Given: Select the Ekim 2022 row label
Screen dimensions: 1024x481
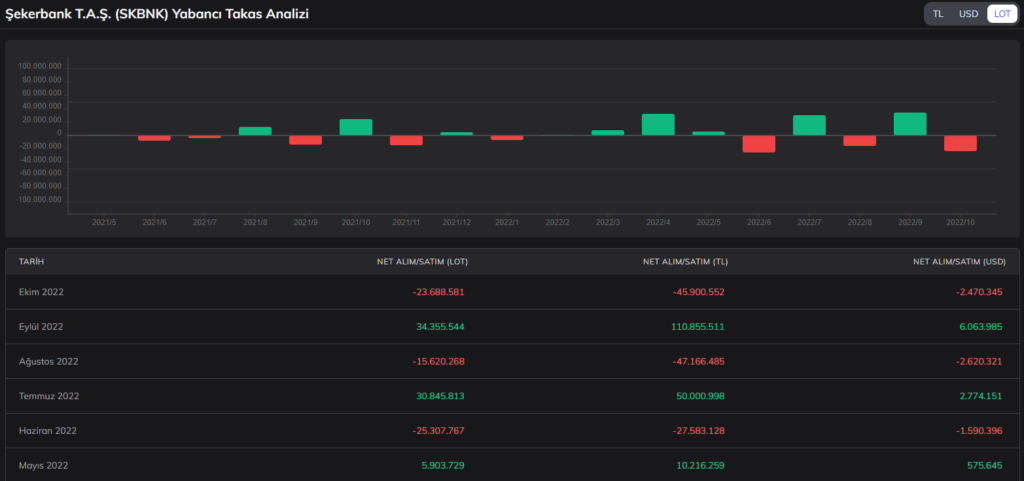Looking at the screenshot, I should 41,292.
